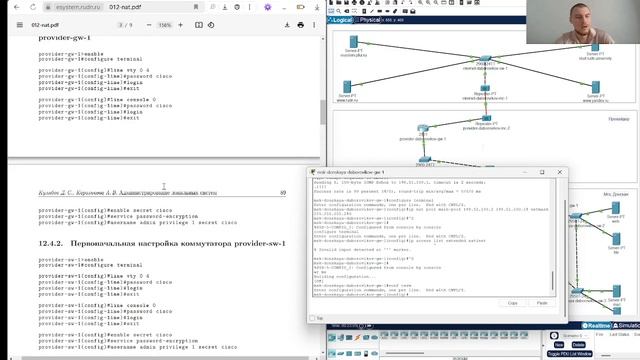640x360 pixels.
Task: Click the www.yandex.ru server icon
Action: click(x=596, y=87)
